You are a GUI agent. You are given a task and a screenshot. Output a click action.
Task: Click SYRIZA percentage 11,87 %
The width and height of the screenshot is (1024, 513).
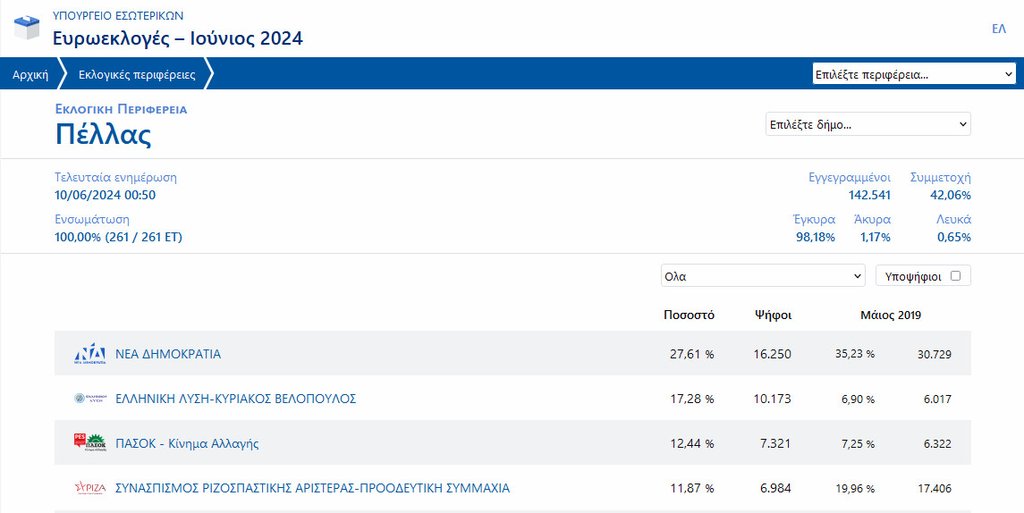click(692, 488)
